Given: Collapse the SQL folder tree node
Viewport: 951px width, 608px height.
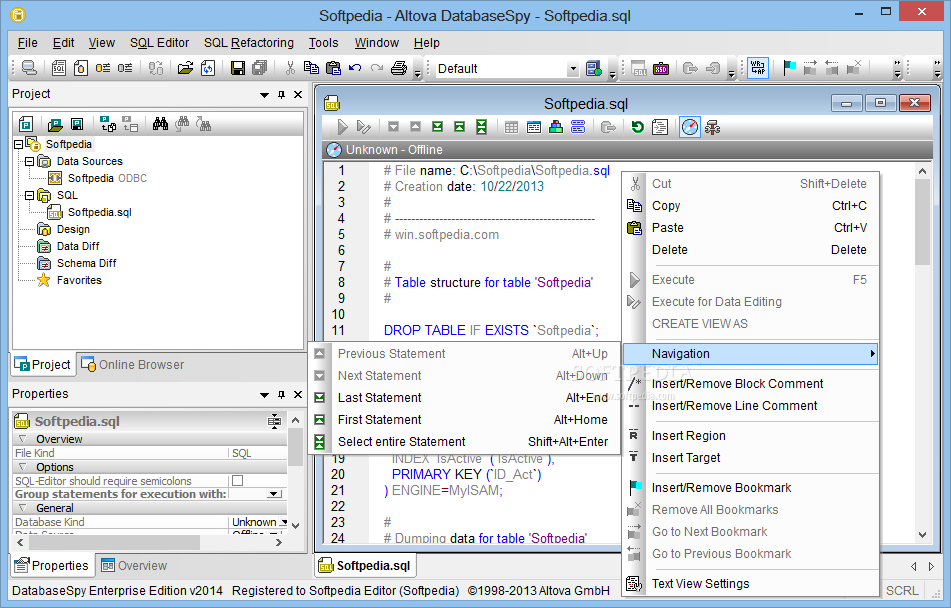Looking at the screenshot, I should (x=29, y=195).
